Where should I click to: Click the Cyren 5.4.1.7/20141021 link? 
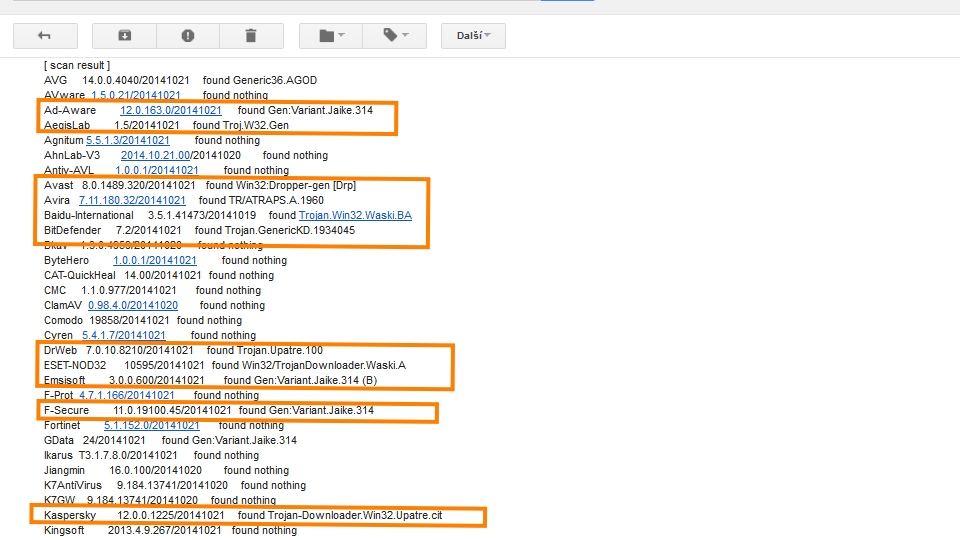point(124,335)
